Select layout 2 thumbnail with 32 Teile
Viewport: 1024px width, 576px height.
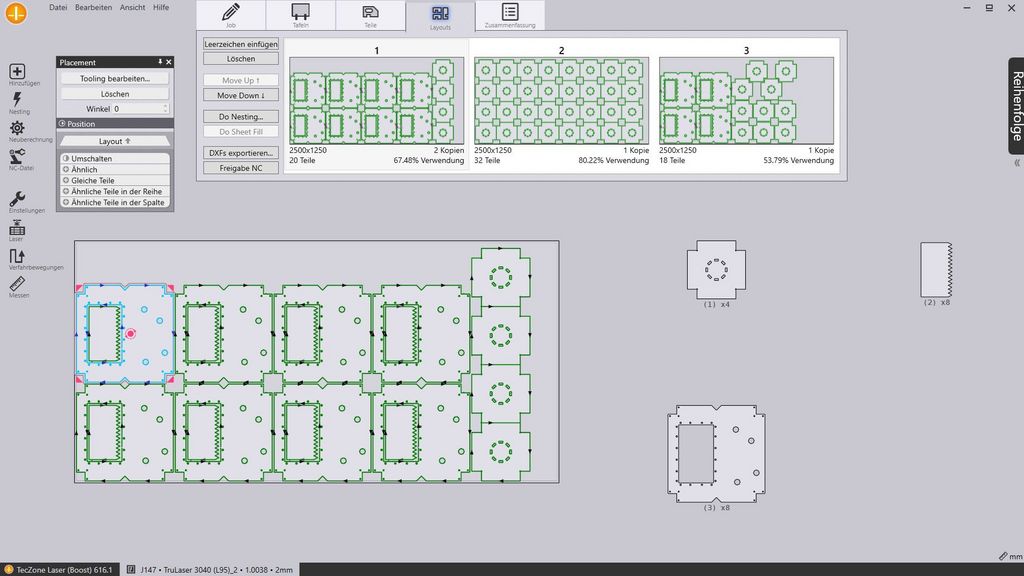(x=561, y=100)
